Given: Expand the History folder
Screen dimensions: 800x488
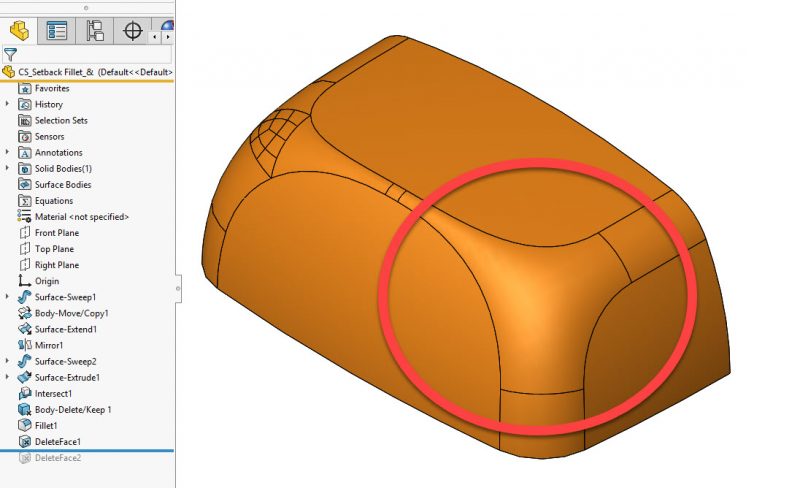Looking at the screenshot, I should 8,104.
